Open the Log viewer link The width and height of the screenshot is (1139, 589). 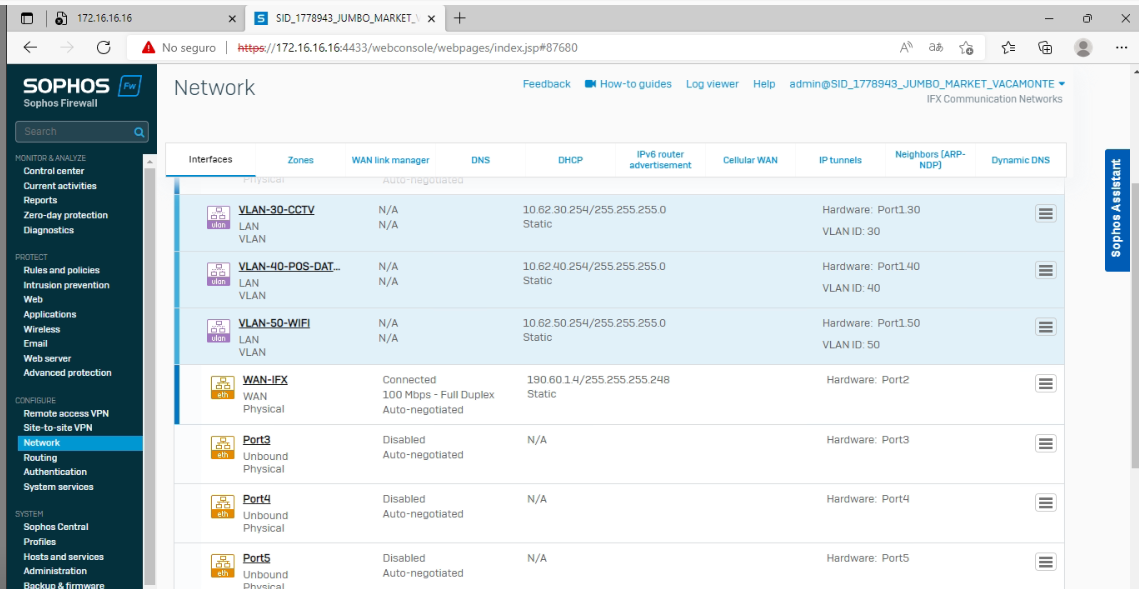point(712,84)
